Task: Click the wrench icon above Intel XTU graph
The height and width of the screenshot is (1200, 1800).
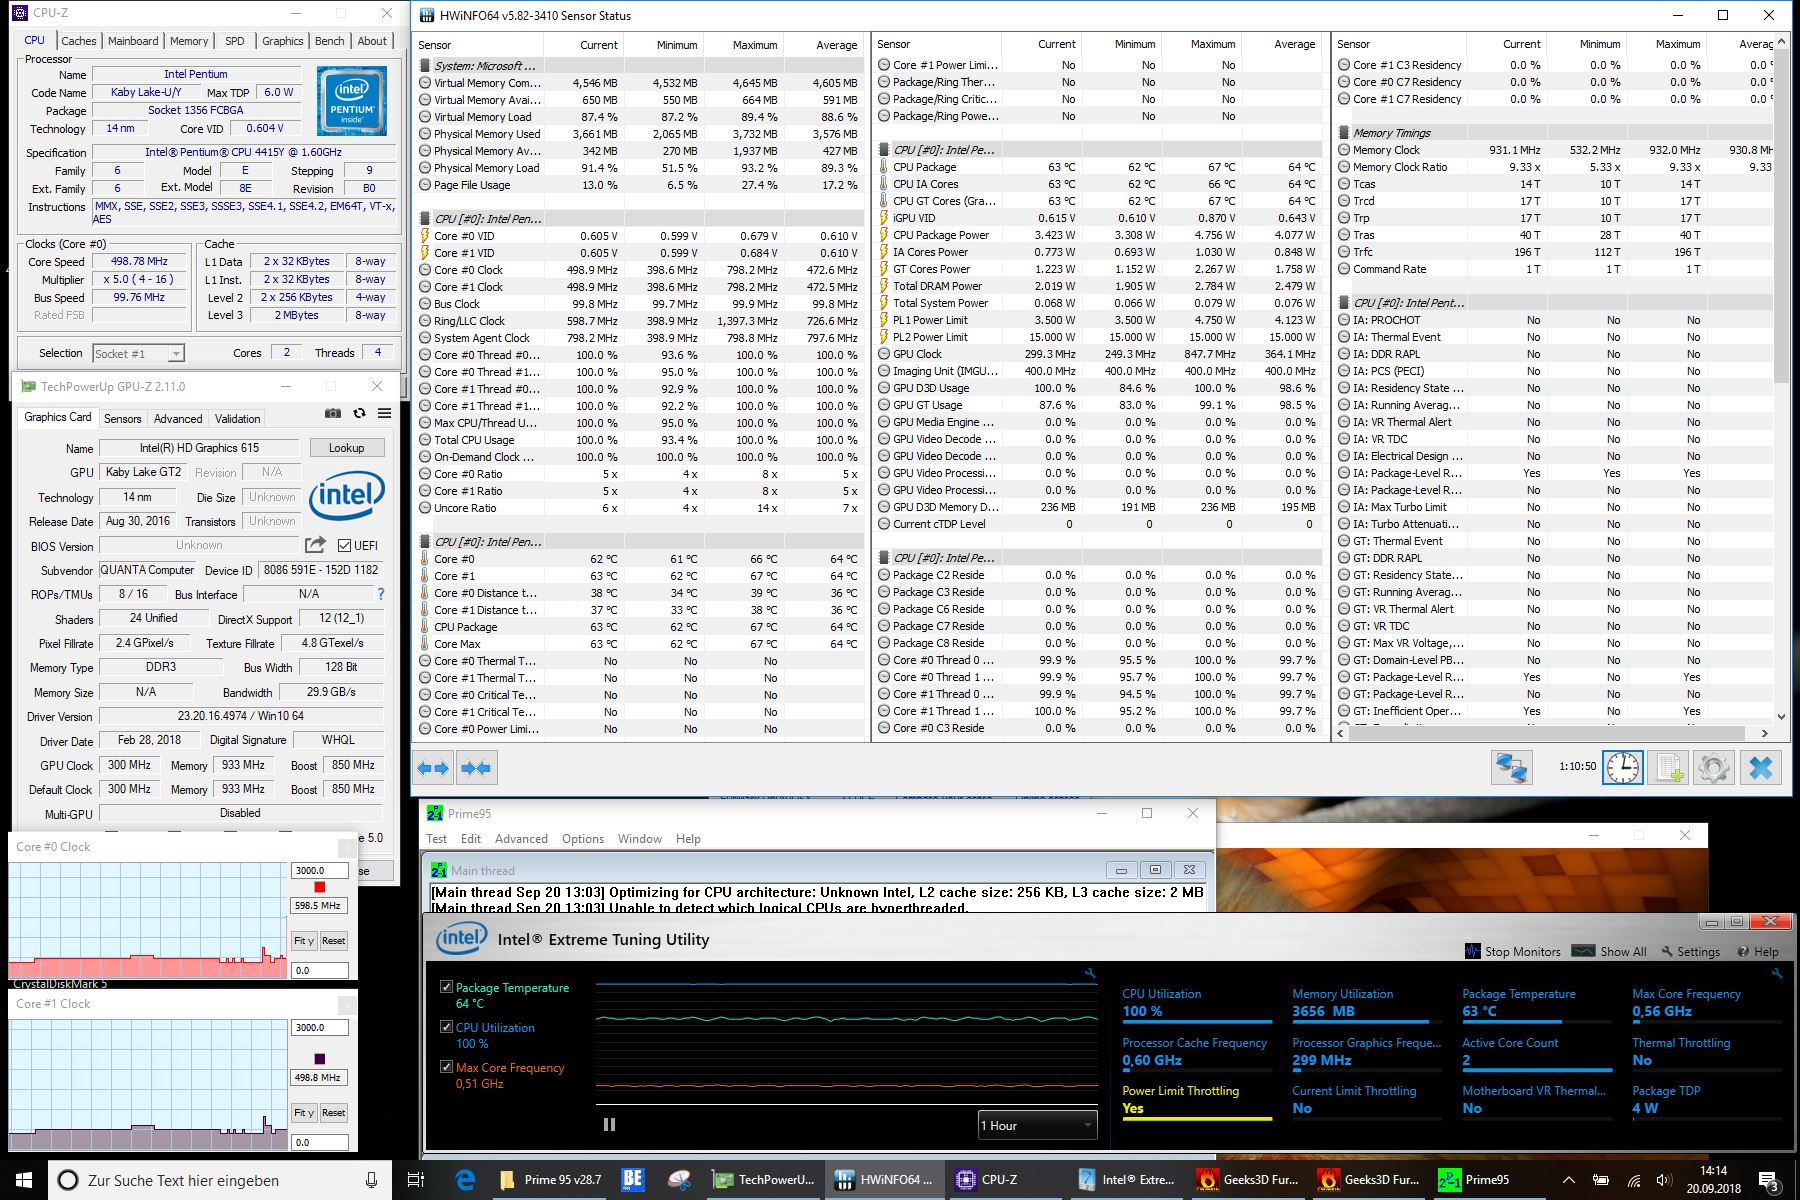Action: click(1090, 973)
